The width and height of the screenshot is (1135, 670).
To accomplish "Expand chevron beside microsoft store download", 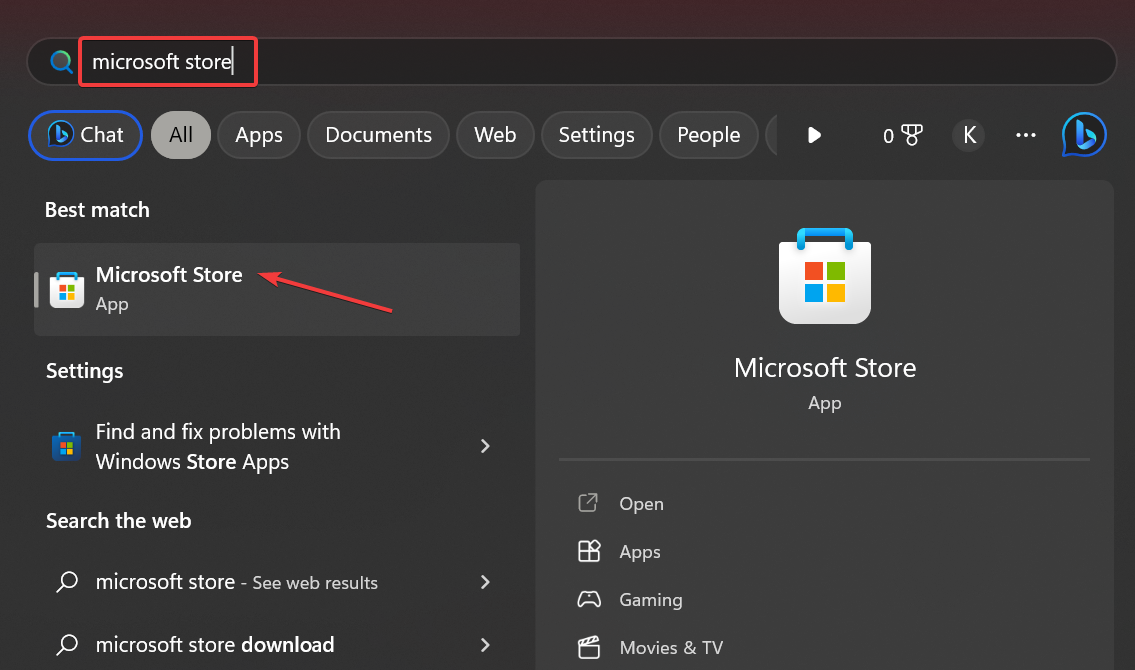I will [x=486, y=645].
